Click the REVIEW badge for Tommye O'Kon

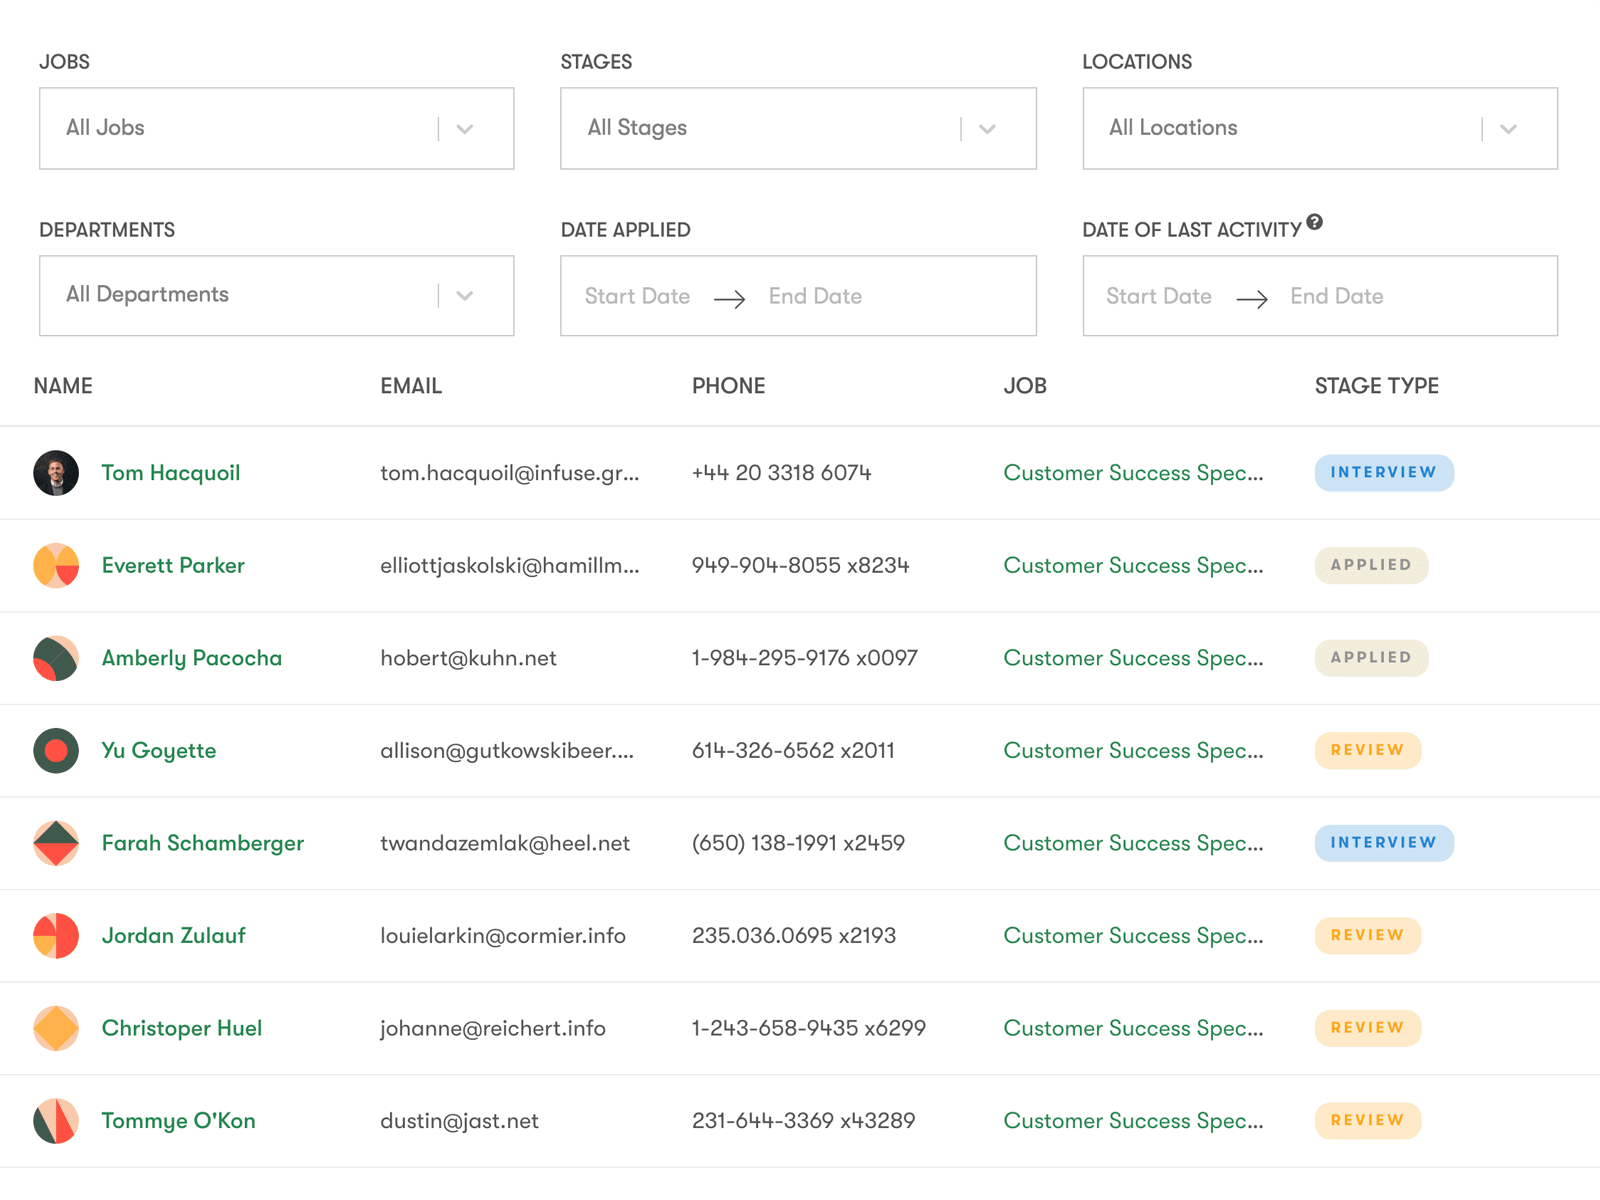[x=1367, y=1120]
